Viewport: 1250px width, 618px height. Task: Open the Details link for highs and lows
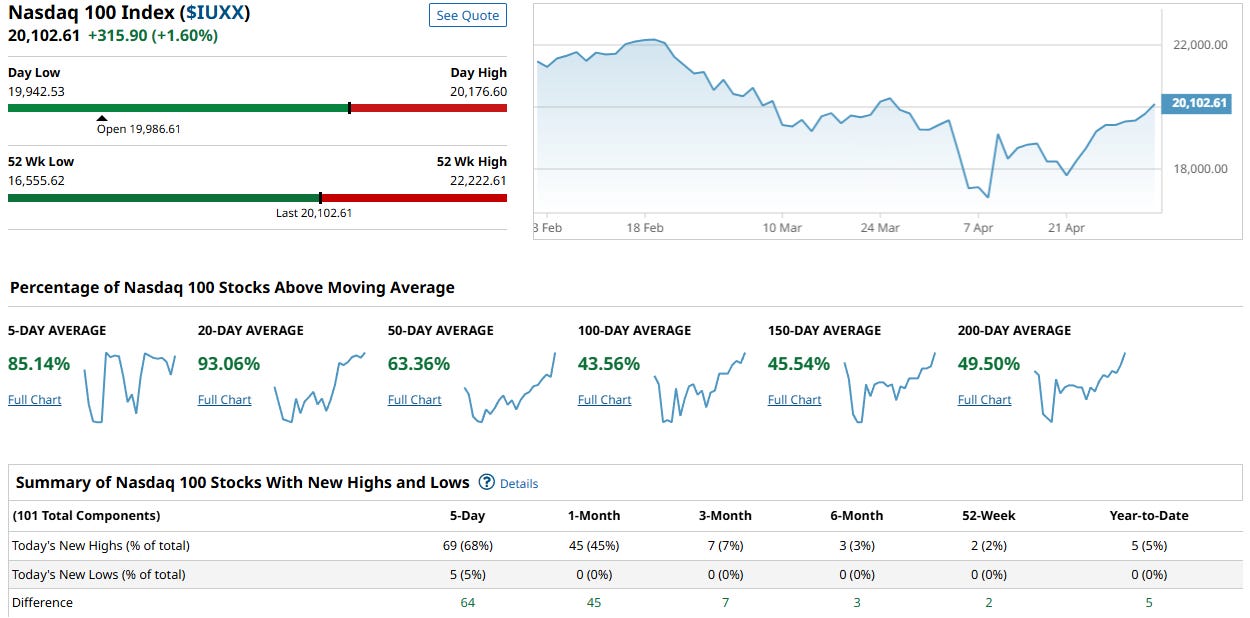[519, 484]
